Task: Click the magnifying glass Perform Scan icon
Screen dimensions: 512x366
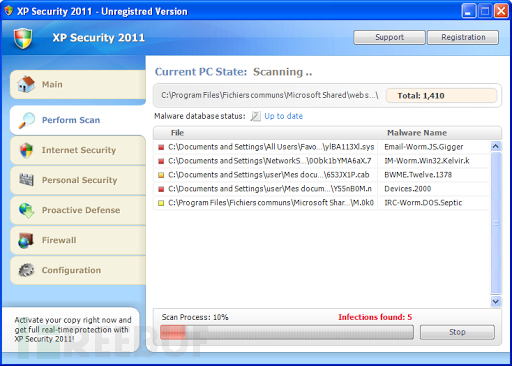Action: tap(27, 120)
